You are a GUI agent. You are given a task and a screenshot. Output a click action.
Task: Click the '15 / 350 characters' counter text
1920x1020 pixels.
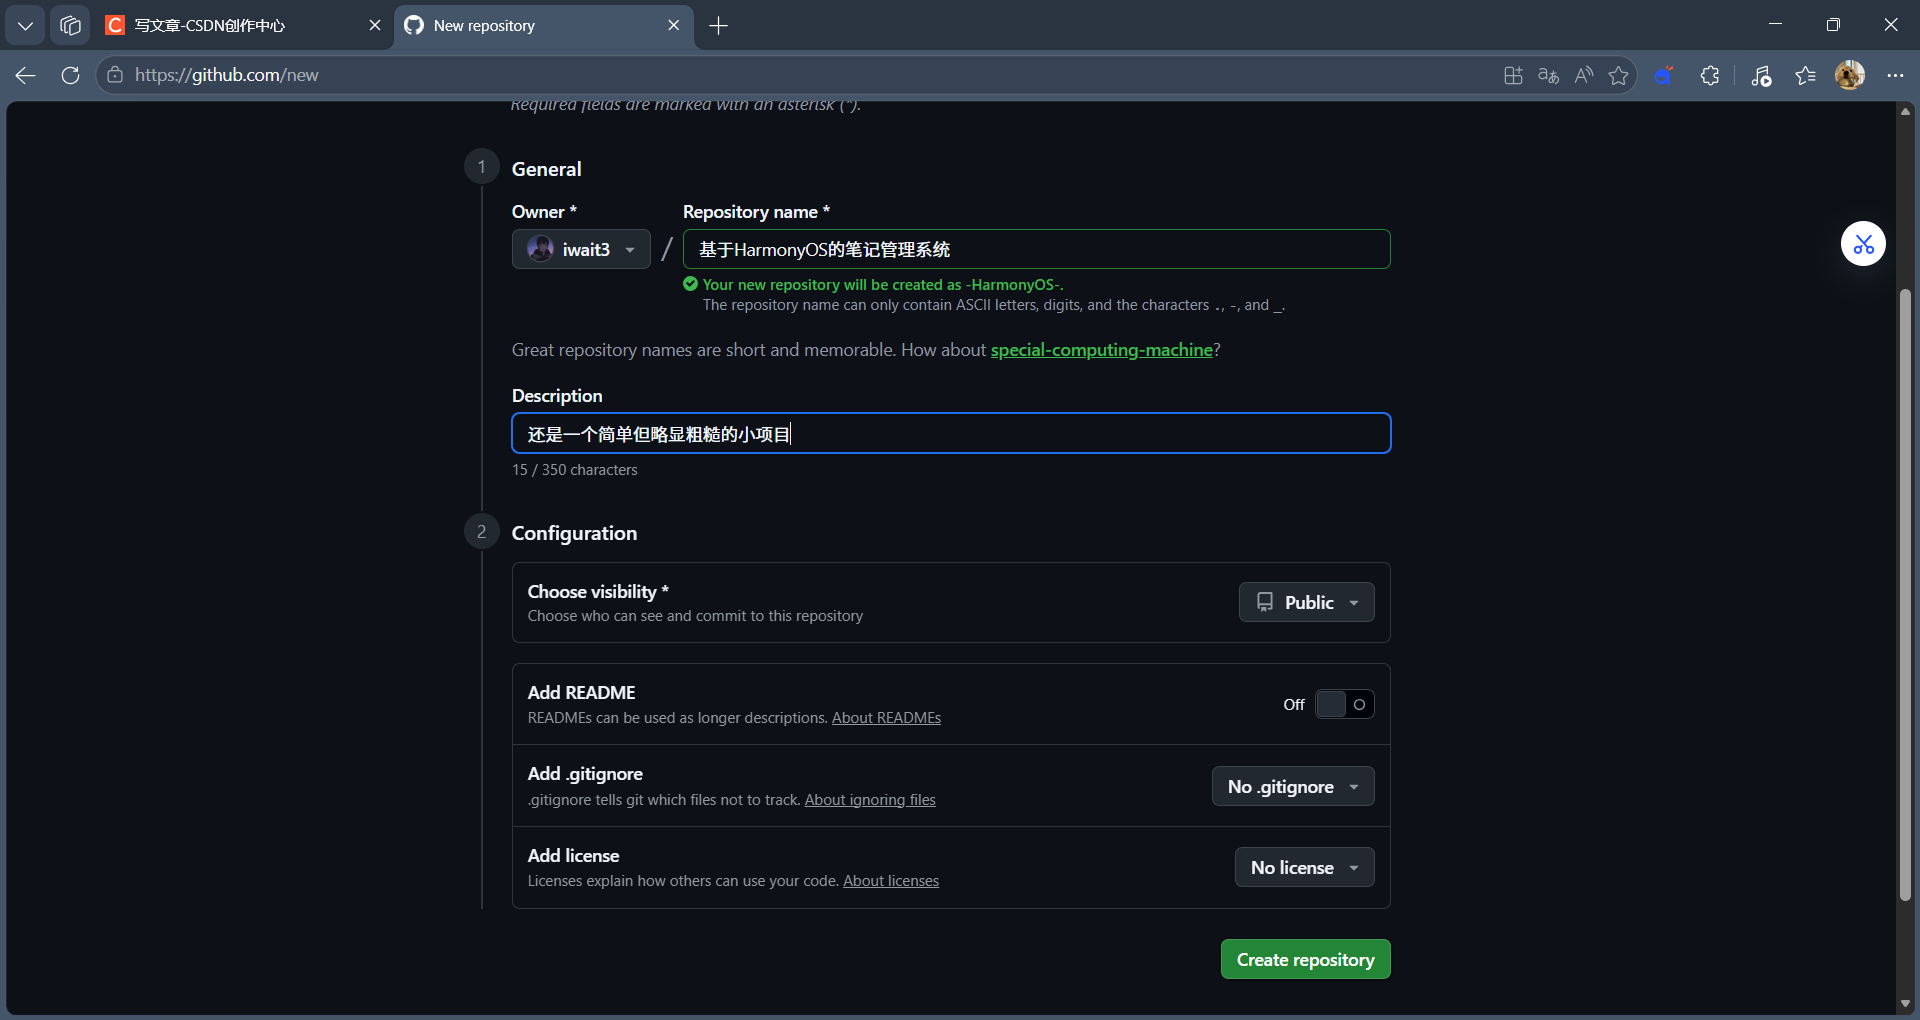pyautogui.click(x=574, y=470)
